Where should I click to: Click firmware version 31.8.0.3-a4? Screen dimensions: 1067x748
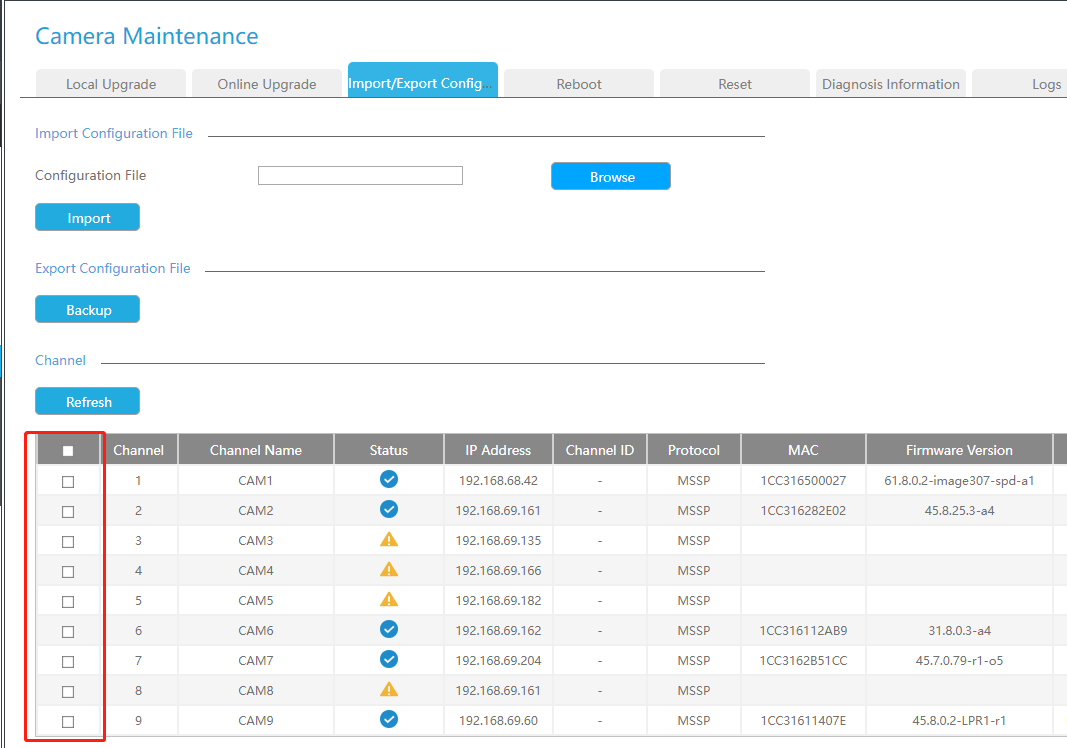(x=959, y=630)
